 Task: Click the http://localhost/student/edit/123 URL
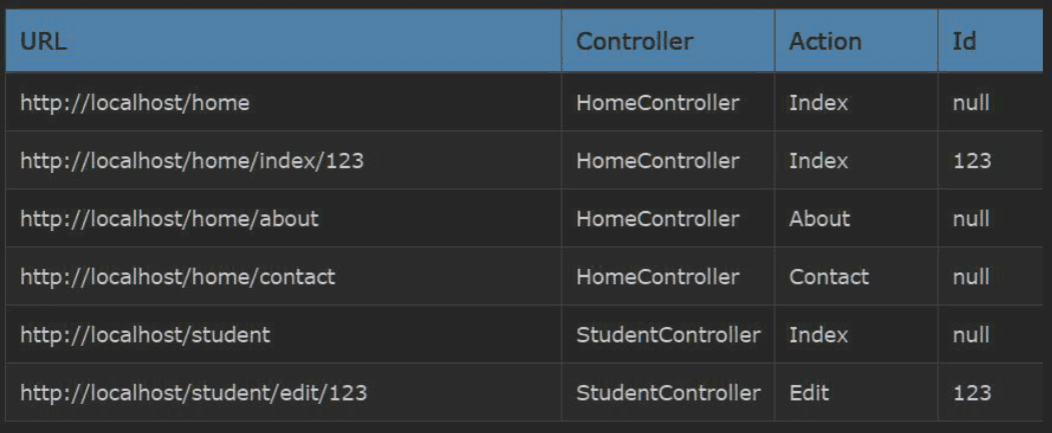point(193,393)
